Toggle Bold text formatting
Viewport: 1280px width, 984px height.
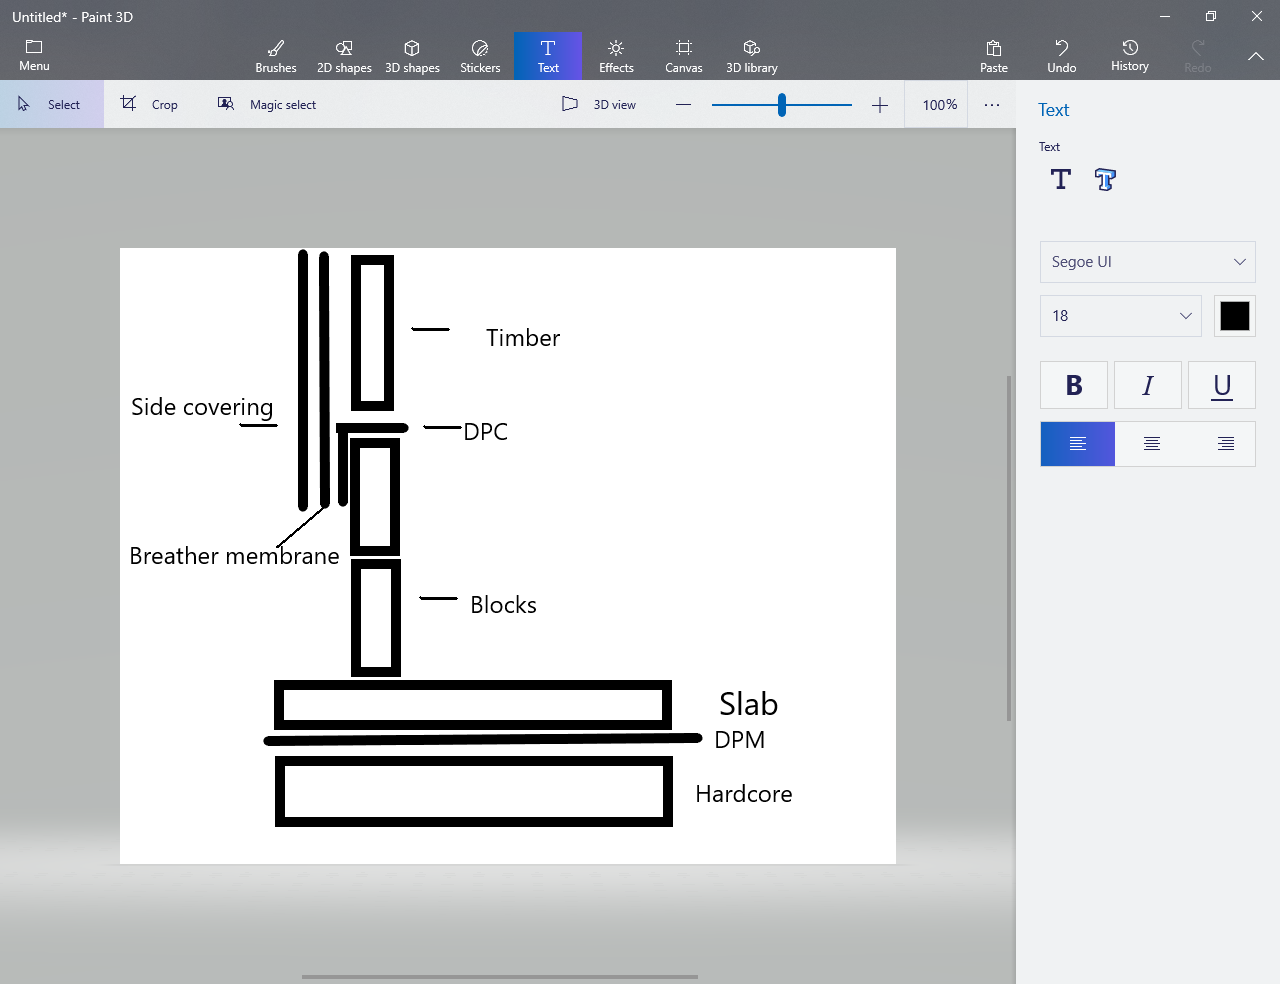(1074, 385)
